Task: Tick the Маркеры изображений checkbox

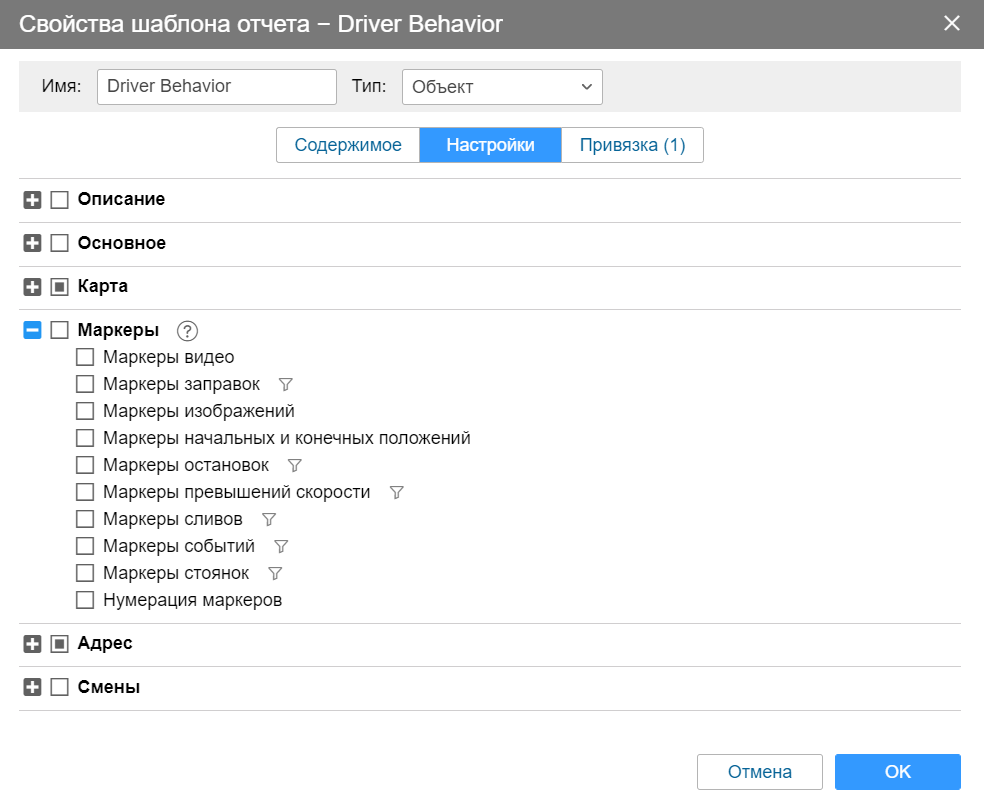Action: (85, 411)
